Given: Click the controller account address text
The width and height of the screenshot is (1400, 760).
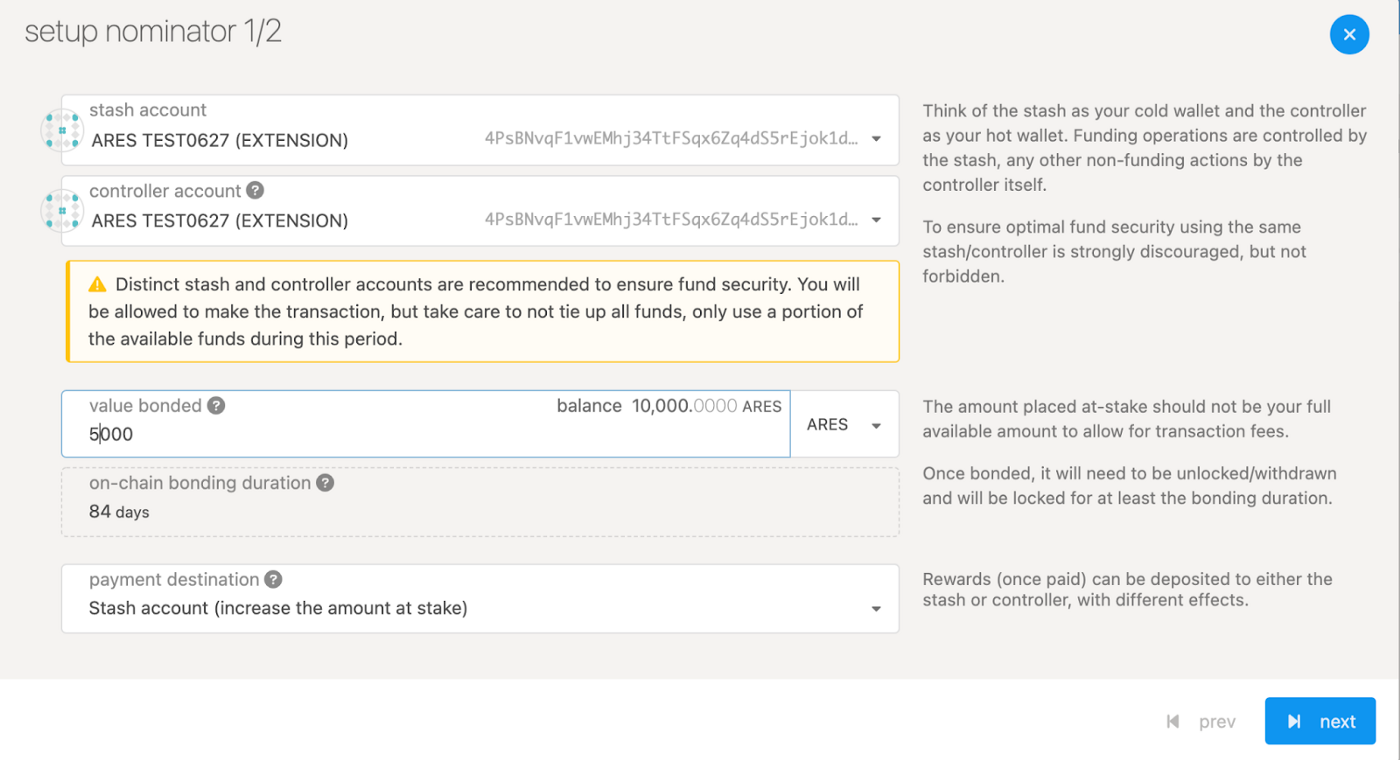Looking at the screenshot, I should (671, 219).
